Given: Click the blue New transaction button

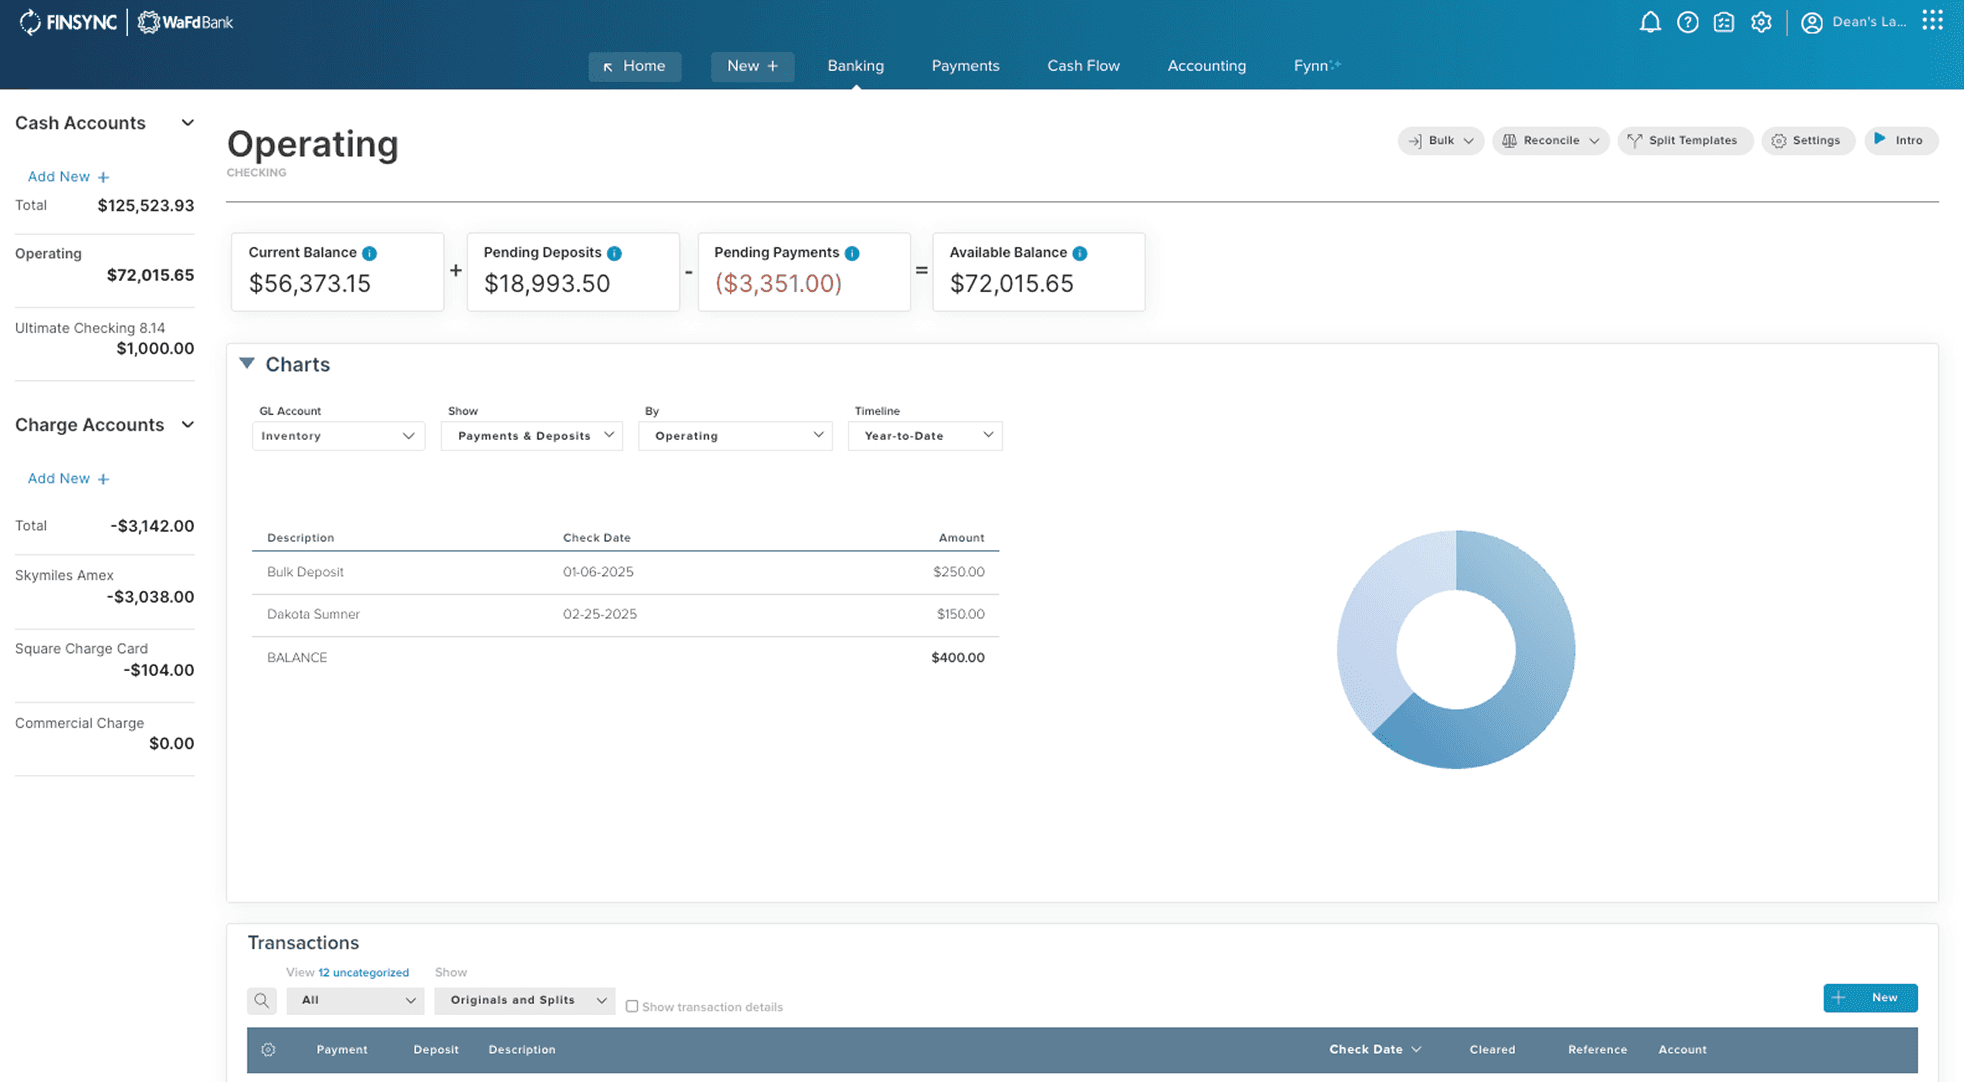Looking at the screenshot, I should tap(1870, 998).
